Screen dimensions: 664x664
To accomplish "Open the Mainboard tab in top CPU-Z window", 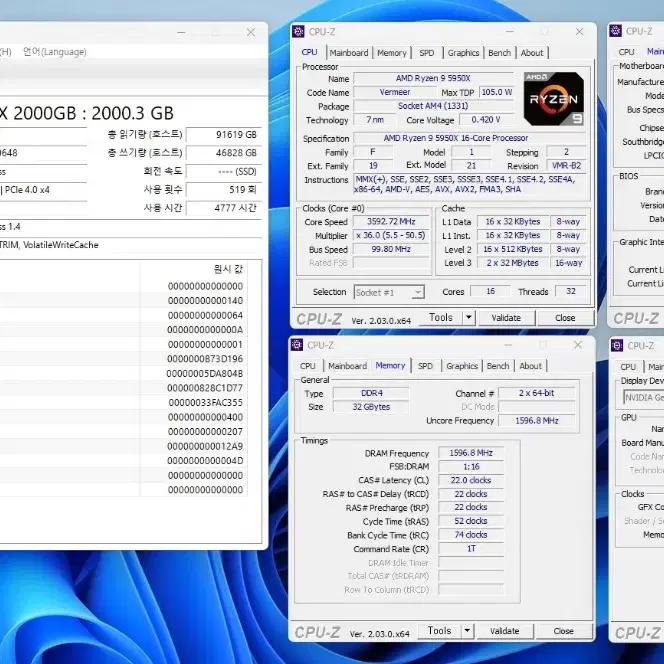I will 349,53.
